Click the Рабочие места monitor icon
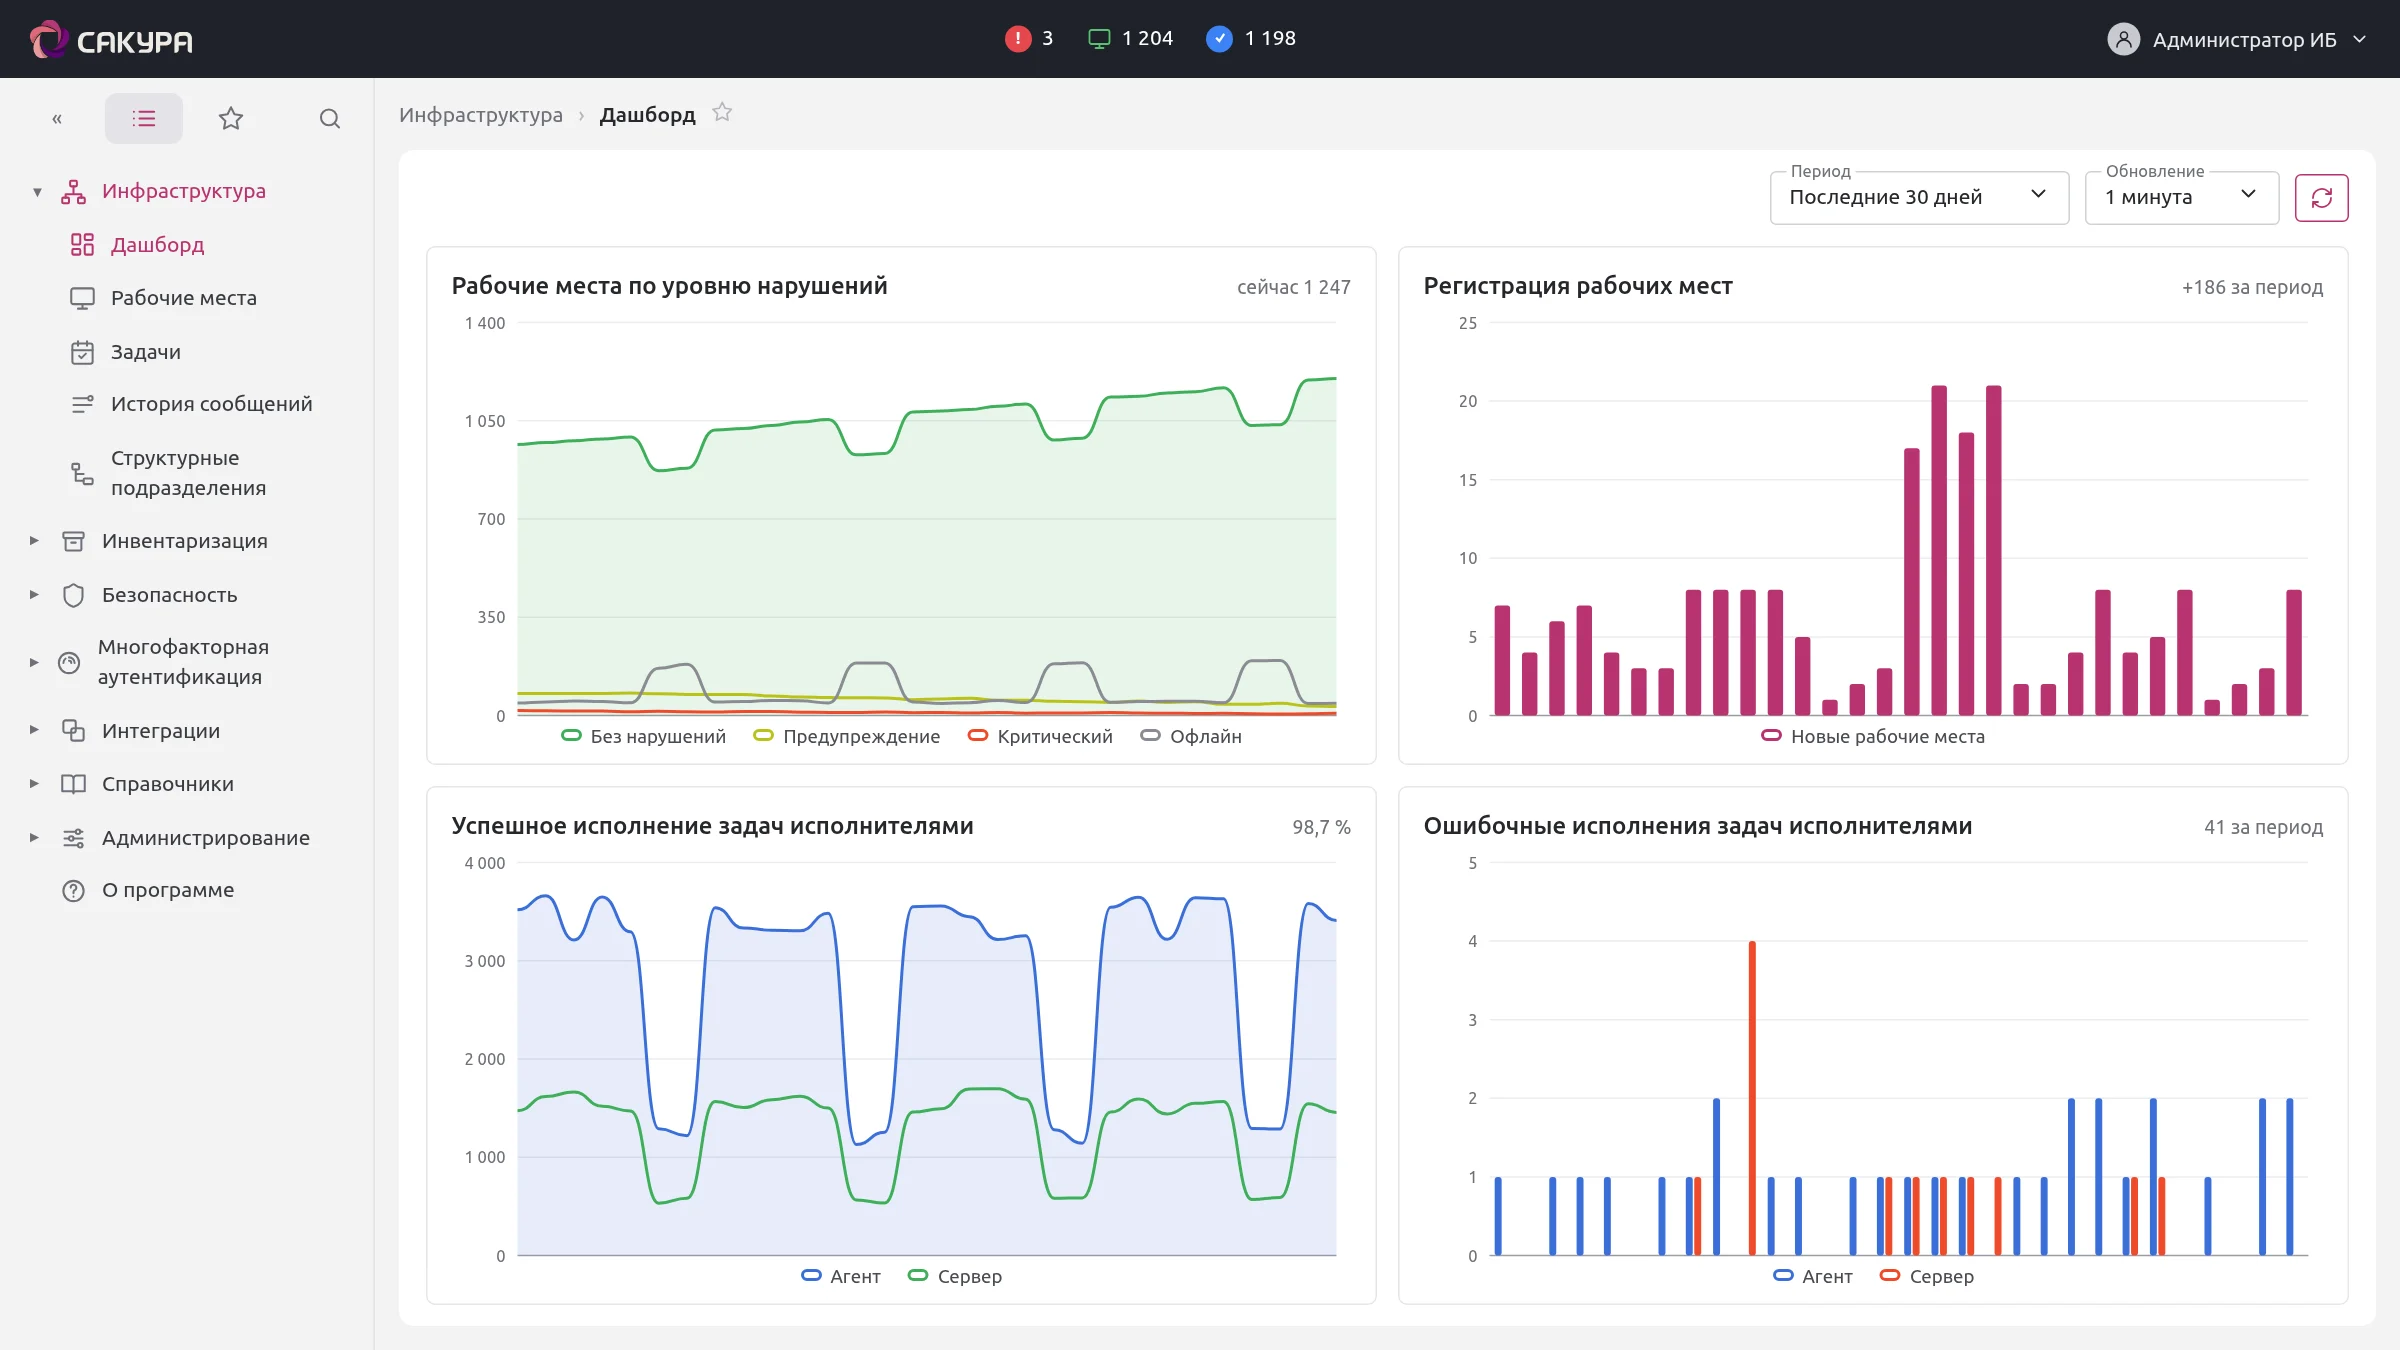The width and height of the screenshot is (2400, 1350). pyautogui.click(x=82, y=298)
